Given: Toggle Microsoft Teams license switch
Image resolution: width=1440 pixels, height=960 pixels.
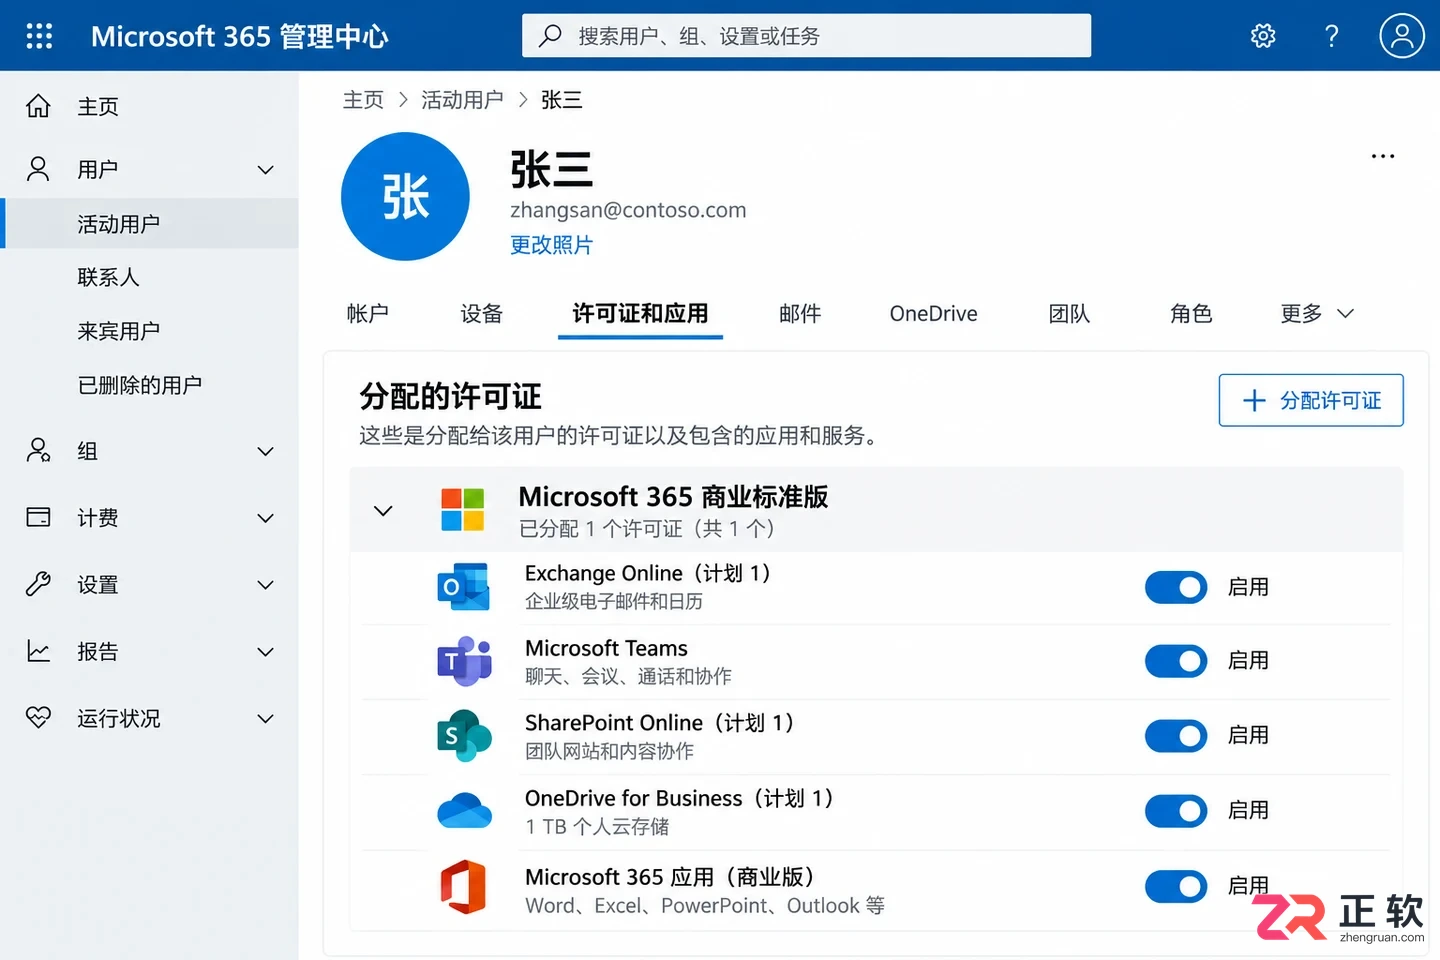Looking at the screenshot, I should pos(1176,661).
